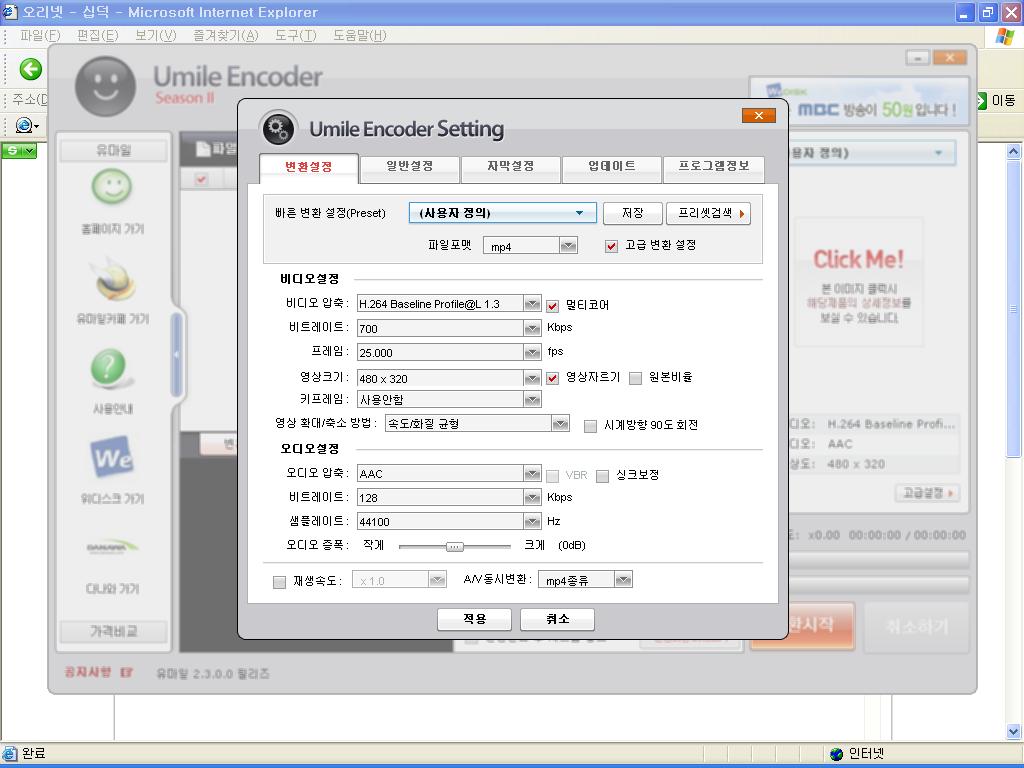Screen dimensions: 1024x768
Task: Open the 비디오 압축 H.264 dropdown
Action: (x=449, y=304)
